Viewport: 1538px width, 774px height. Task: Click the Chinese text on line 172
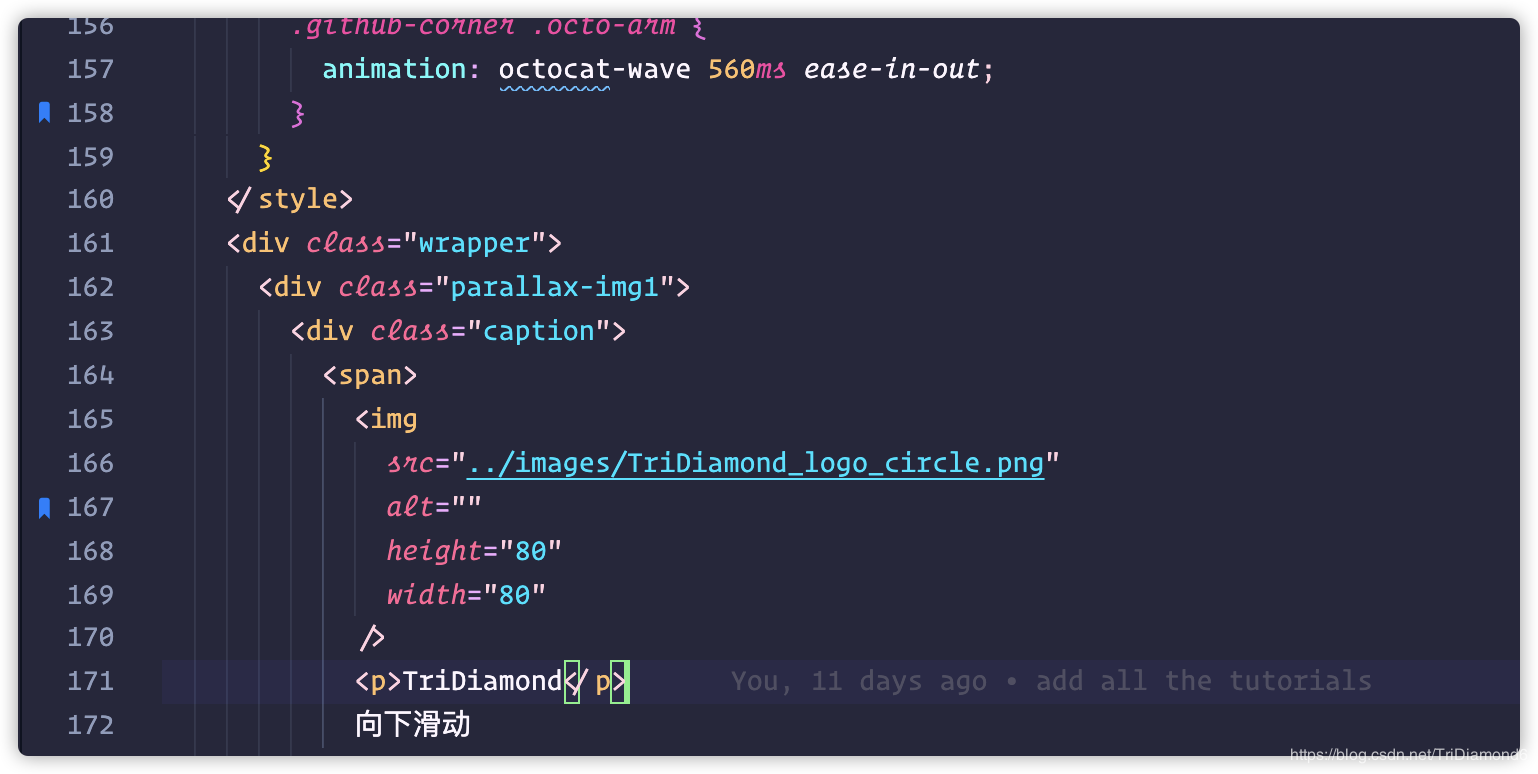(x=412, y=725)
